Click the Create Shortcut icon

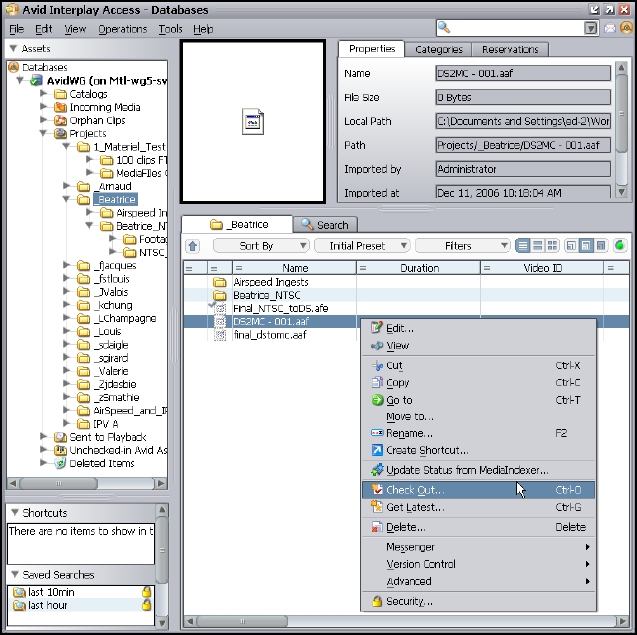point(377,450)
